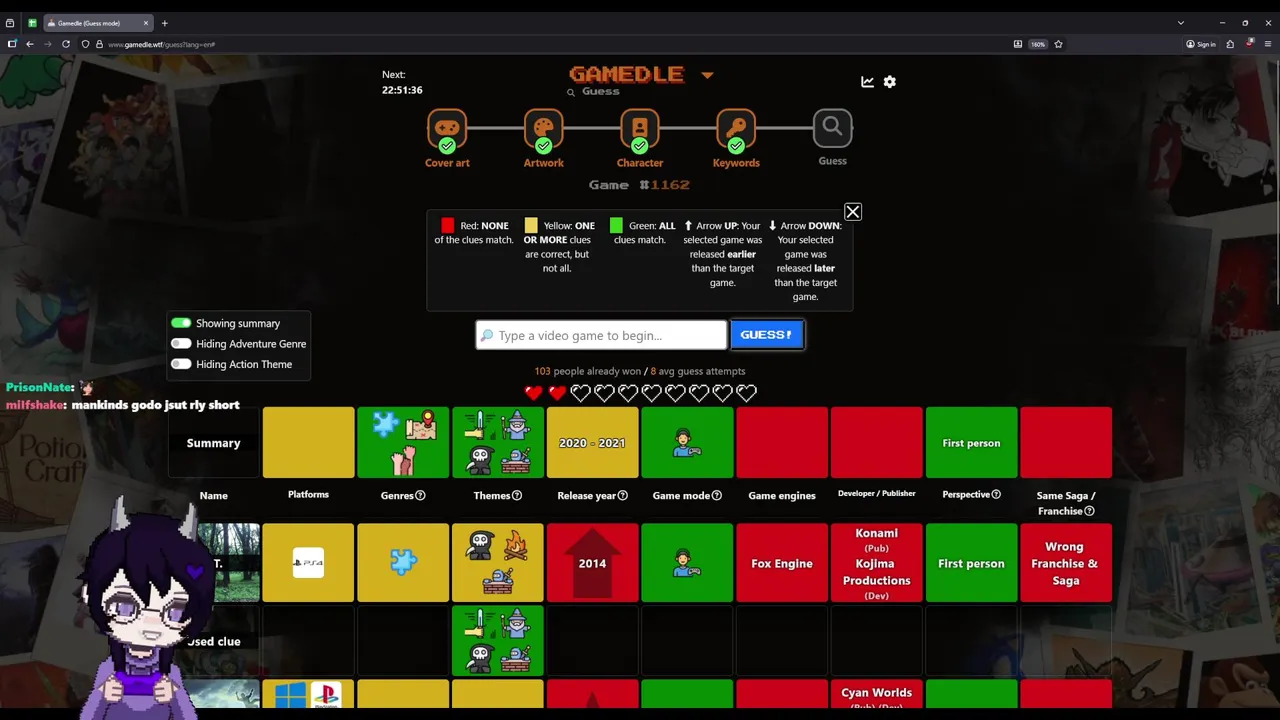The image size is (1280, 720).
Task: Click the PS4 platform cell in first guess
Action: tap(308, 563)
